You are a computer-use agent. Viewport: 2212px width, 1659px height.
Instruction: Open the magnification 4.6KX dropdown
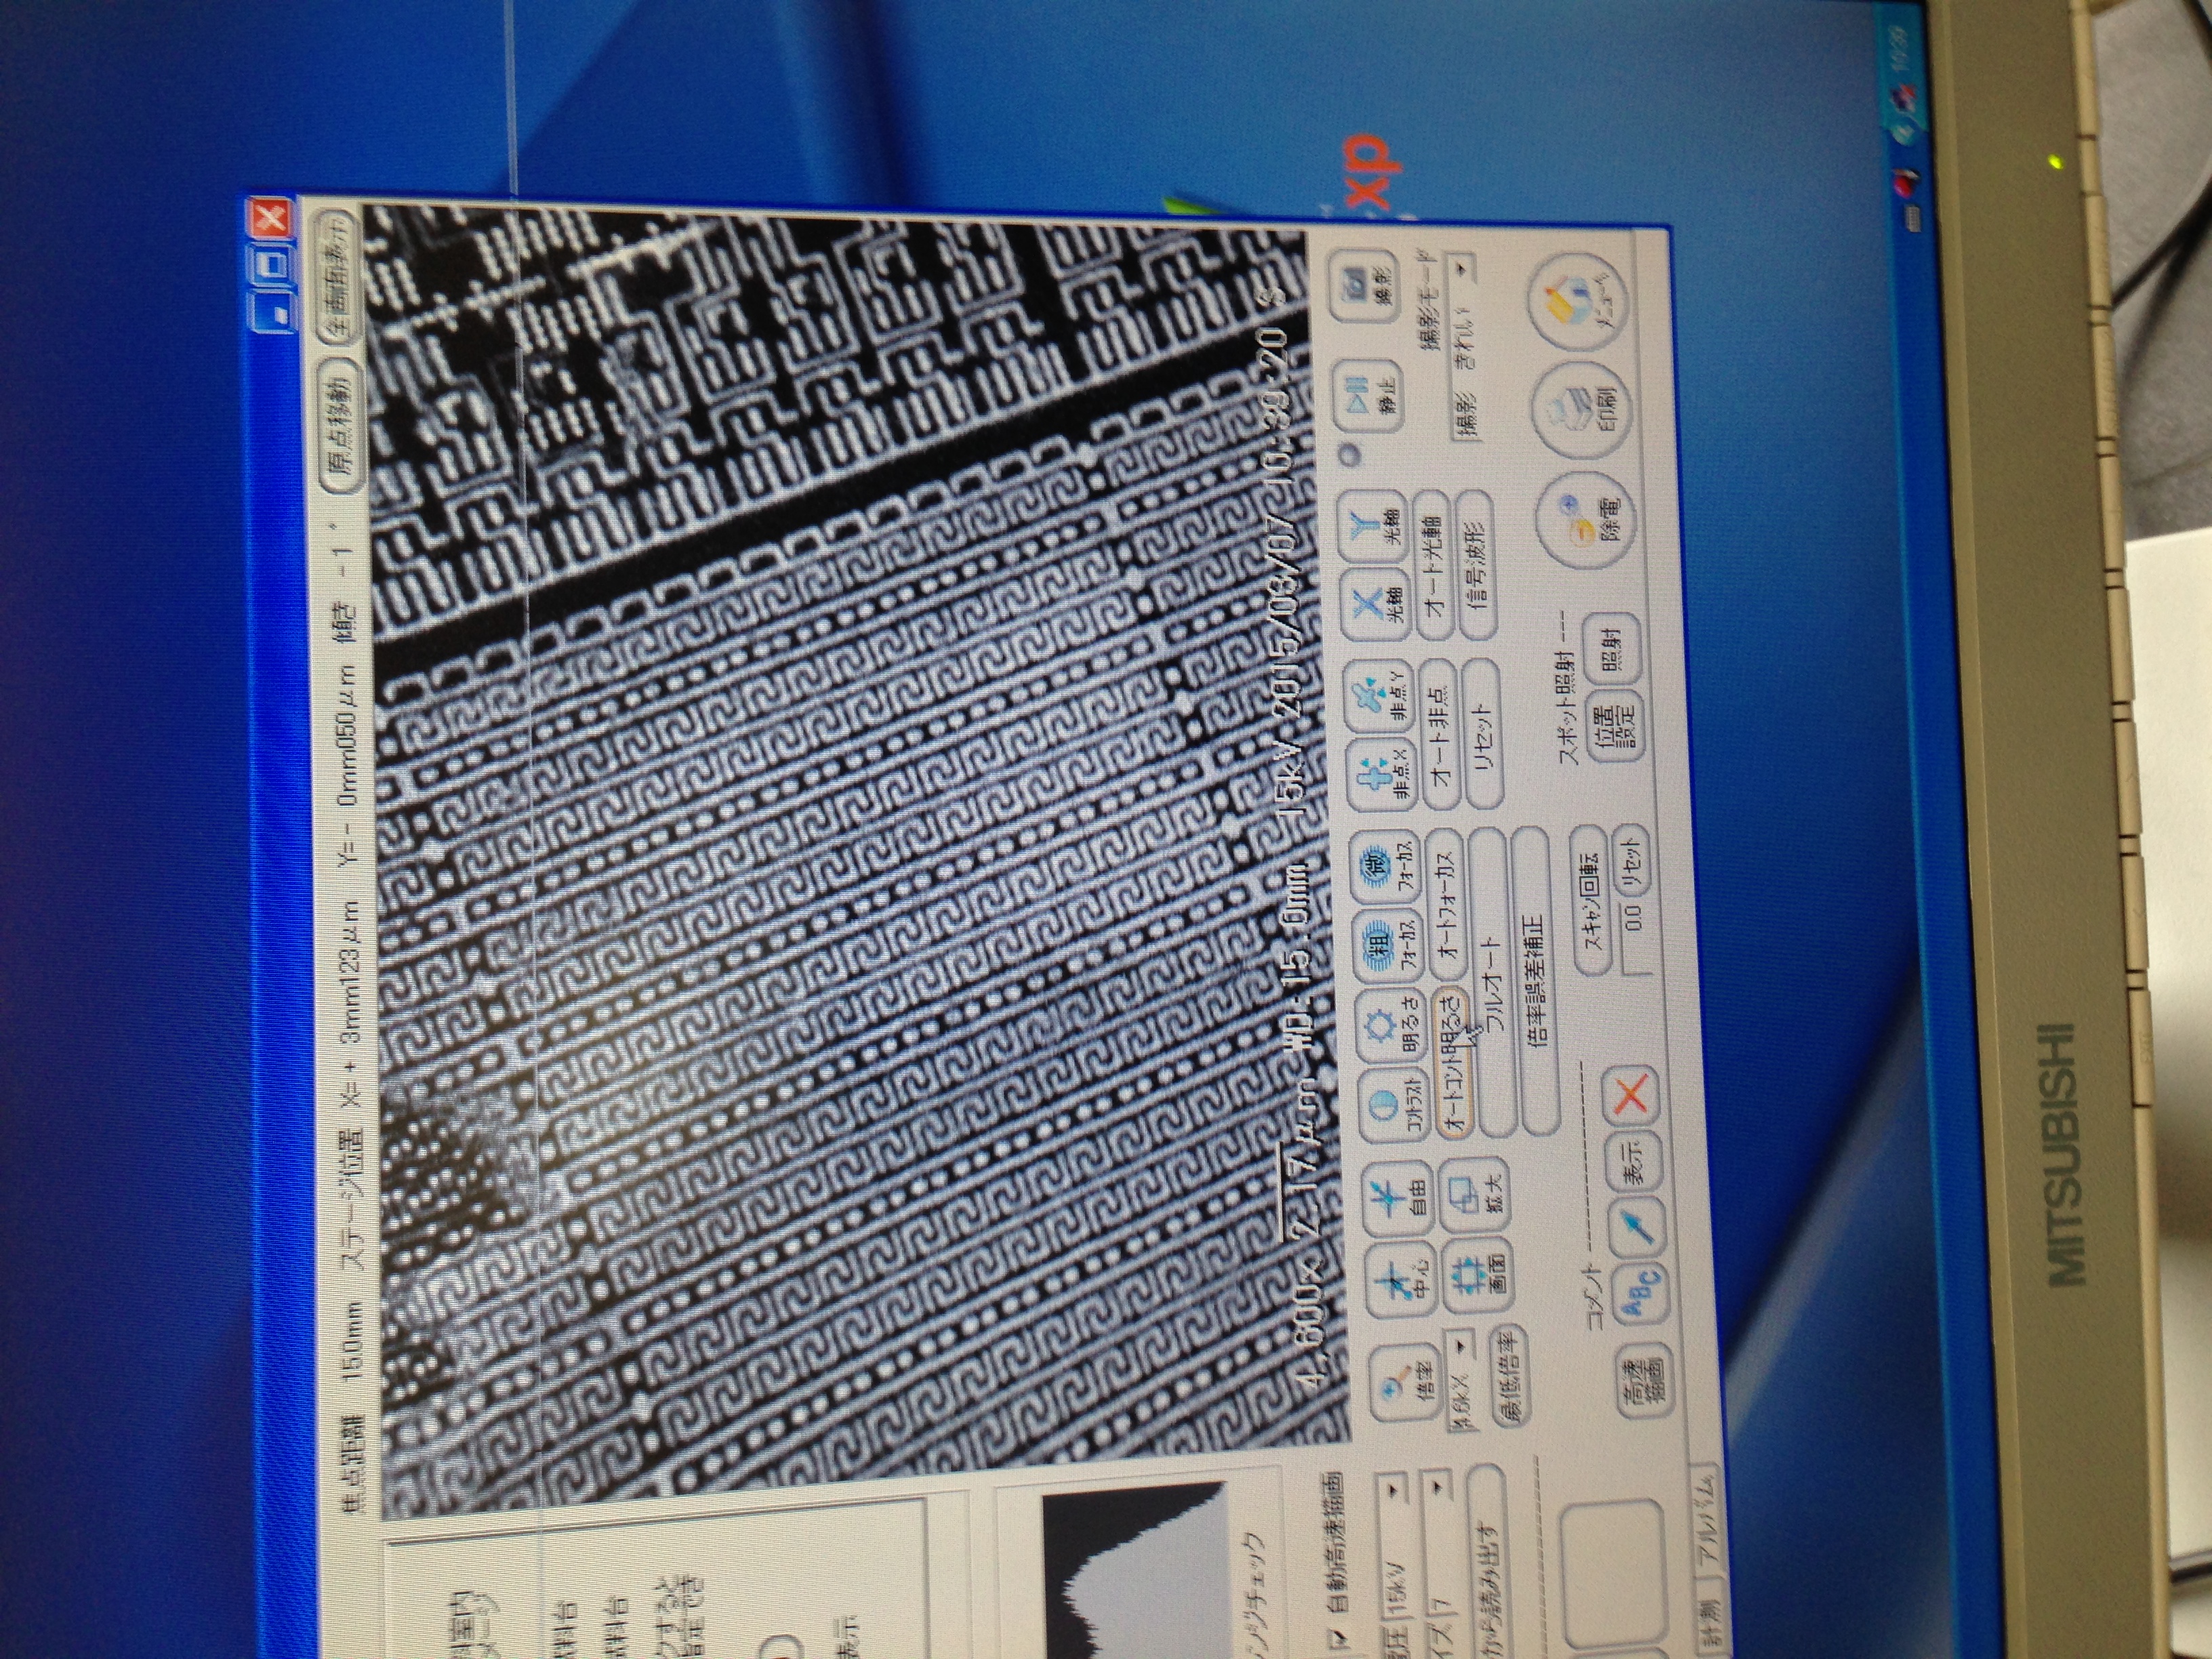[1462, 1380]
